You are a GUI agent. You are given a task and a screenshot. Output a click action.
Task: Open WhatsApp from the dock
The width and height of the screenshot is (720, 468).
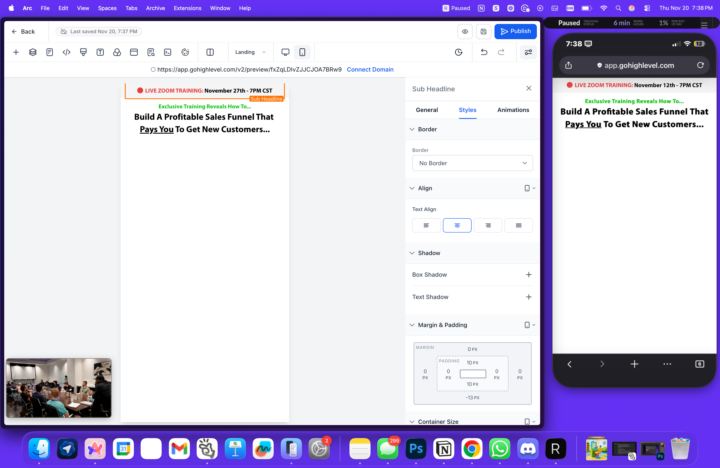(x=500, y=449)
